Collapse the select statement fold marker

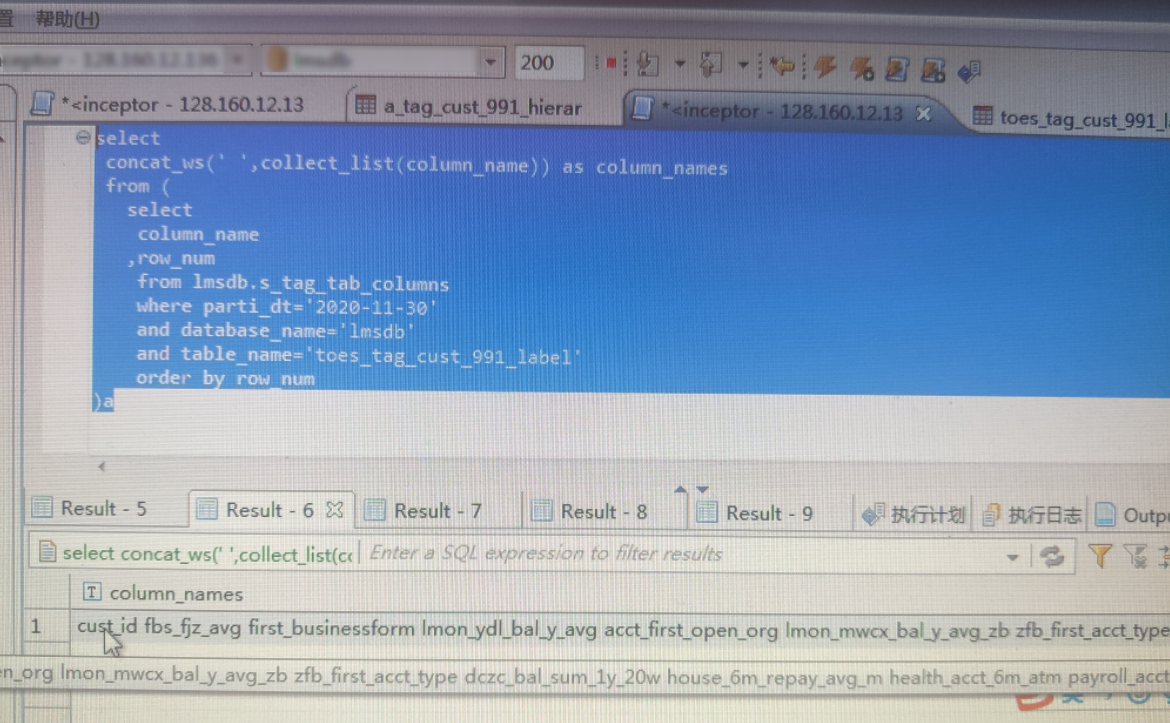point(83,138)
